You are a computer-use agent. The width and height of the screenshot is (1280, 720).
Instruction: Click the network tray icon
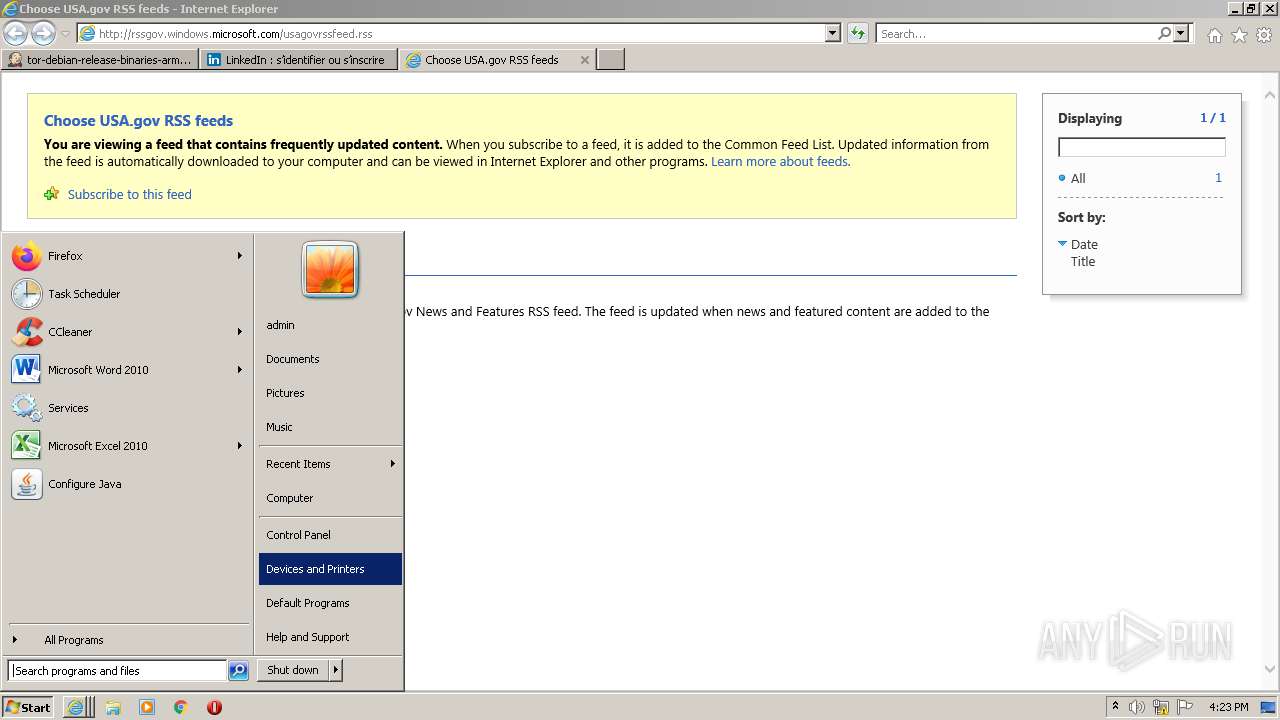tap(1161, 707)
